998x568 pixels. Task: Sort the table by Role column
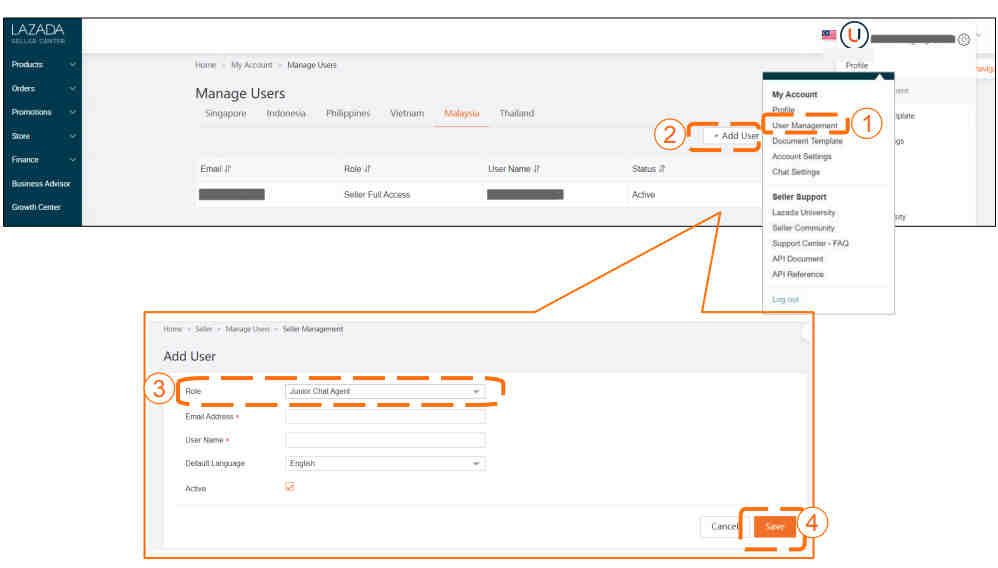367,169
